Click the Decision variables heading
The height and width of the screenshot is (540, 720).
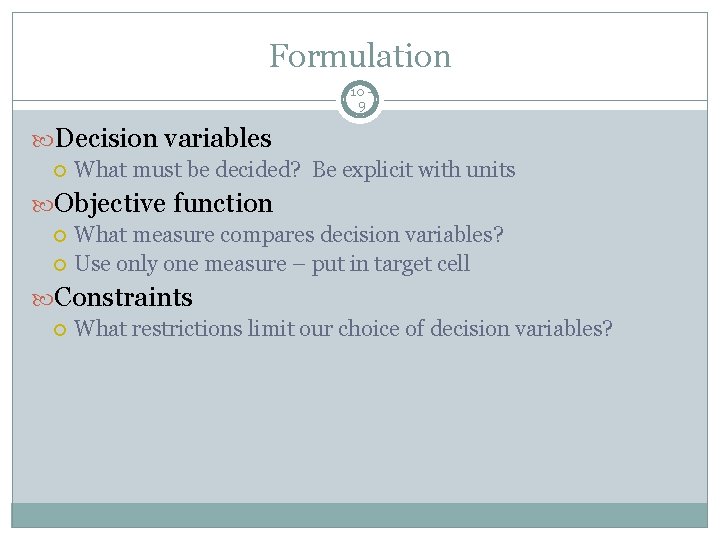[164, 138]
